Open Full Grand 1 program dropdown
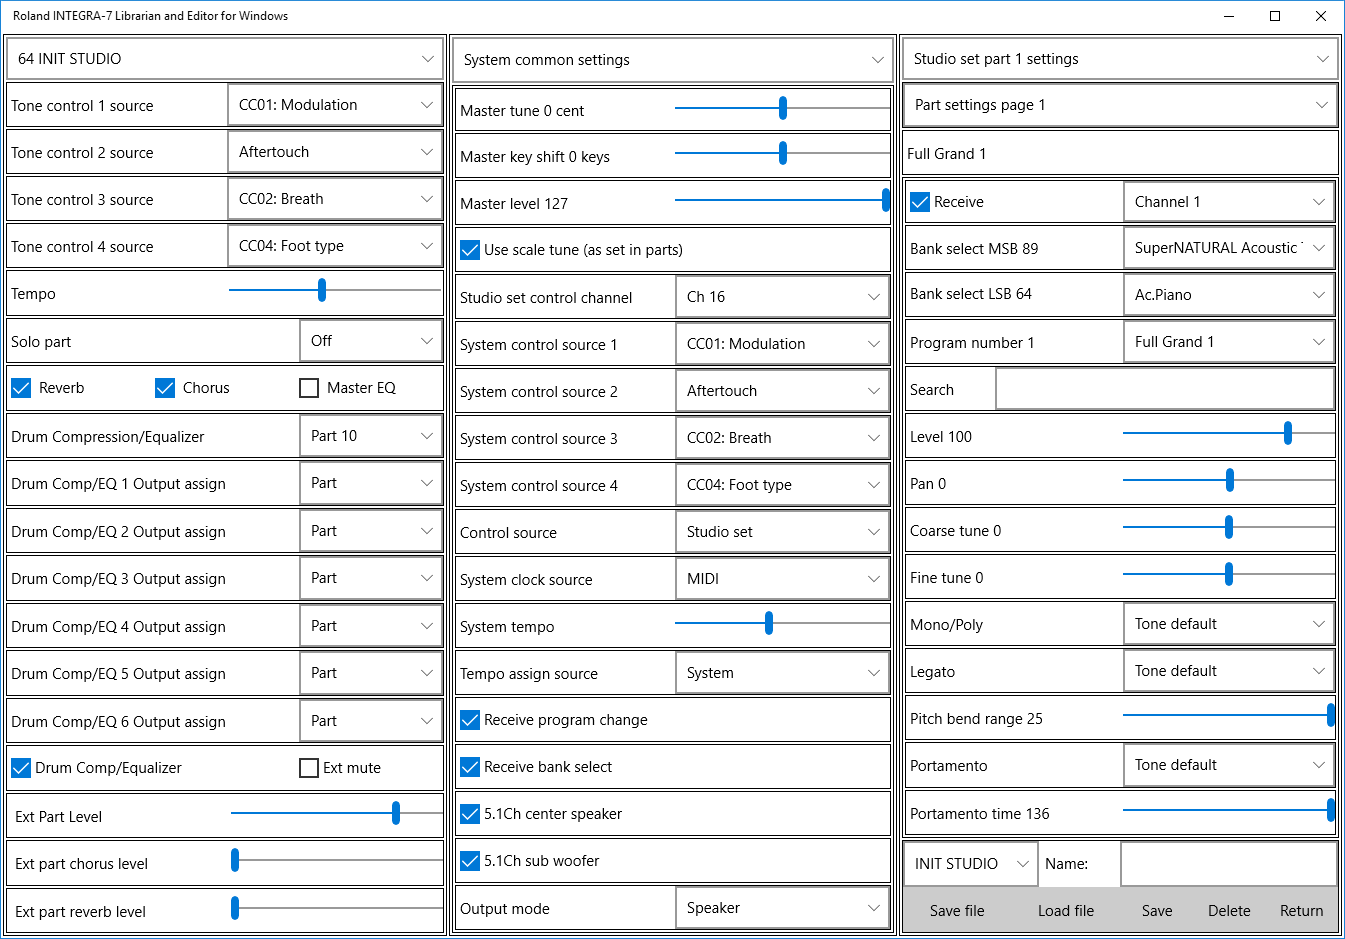 pyautogui.click(x=1229, y=342)
